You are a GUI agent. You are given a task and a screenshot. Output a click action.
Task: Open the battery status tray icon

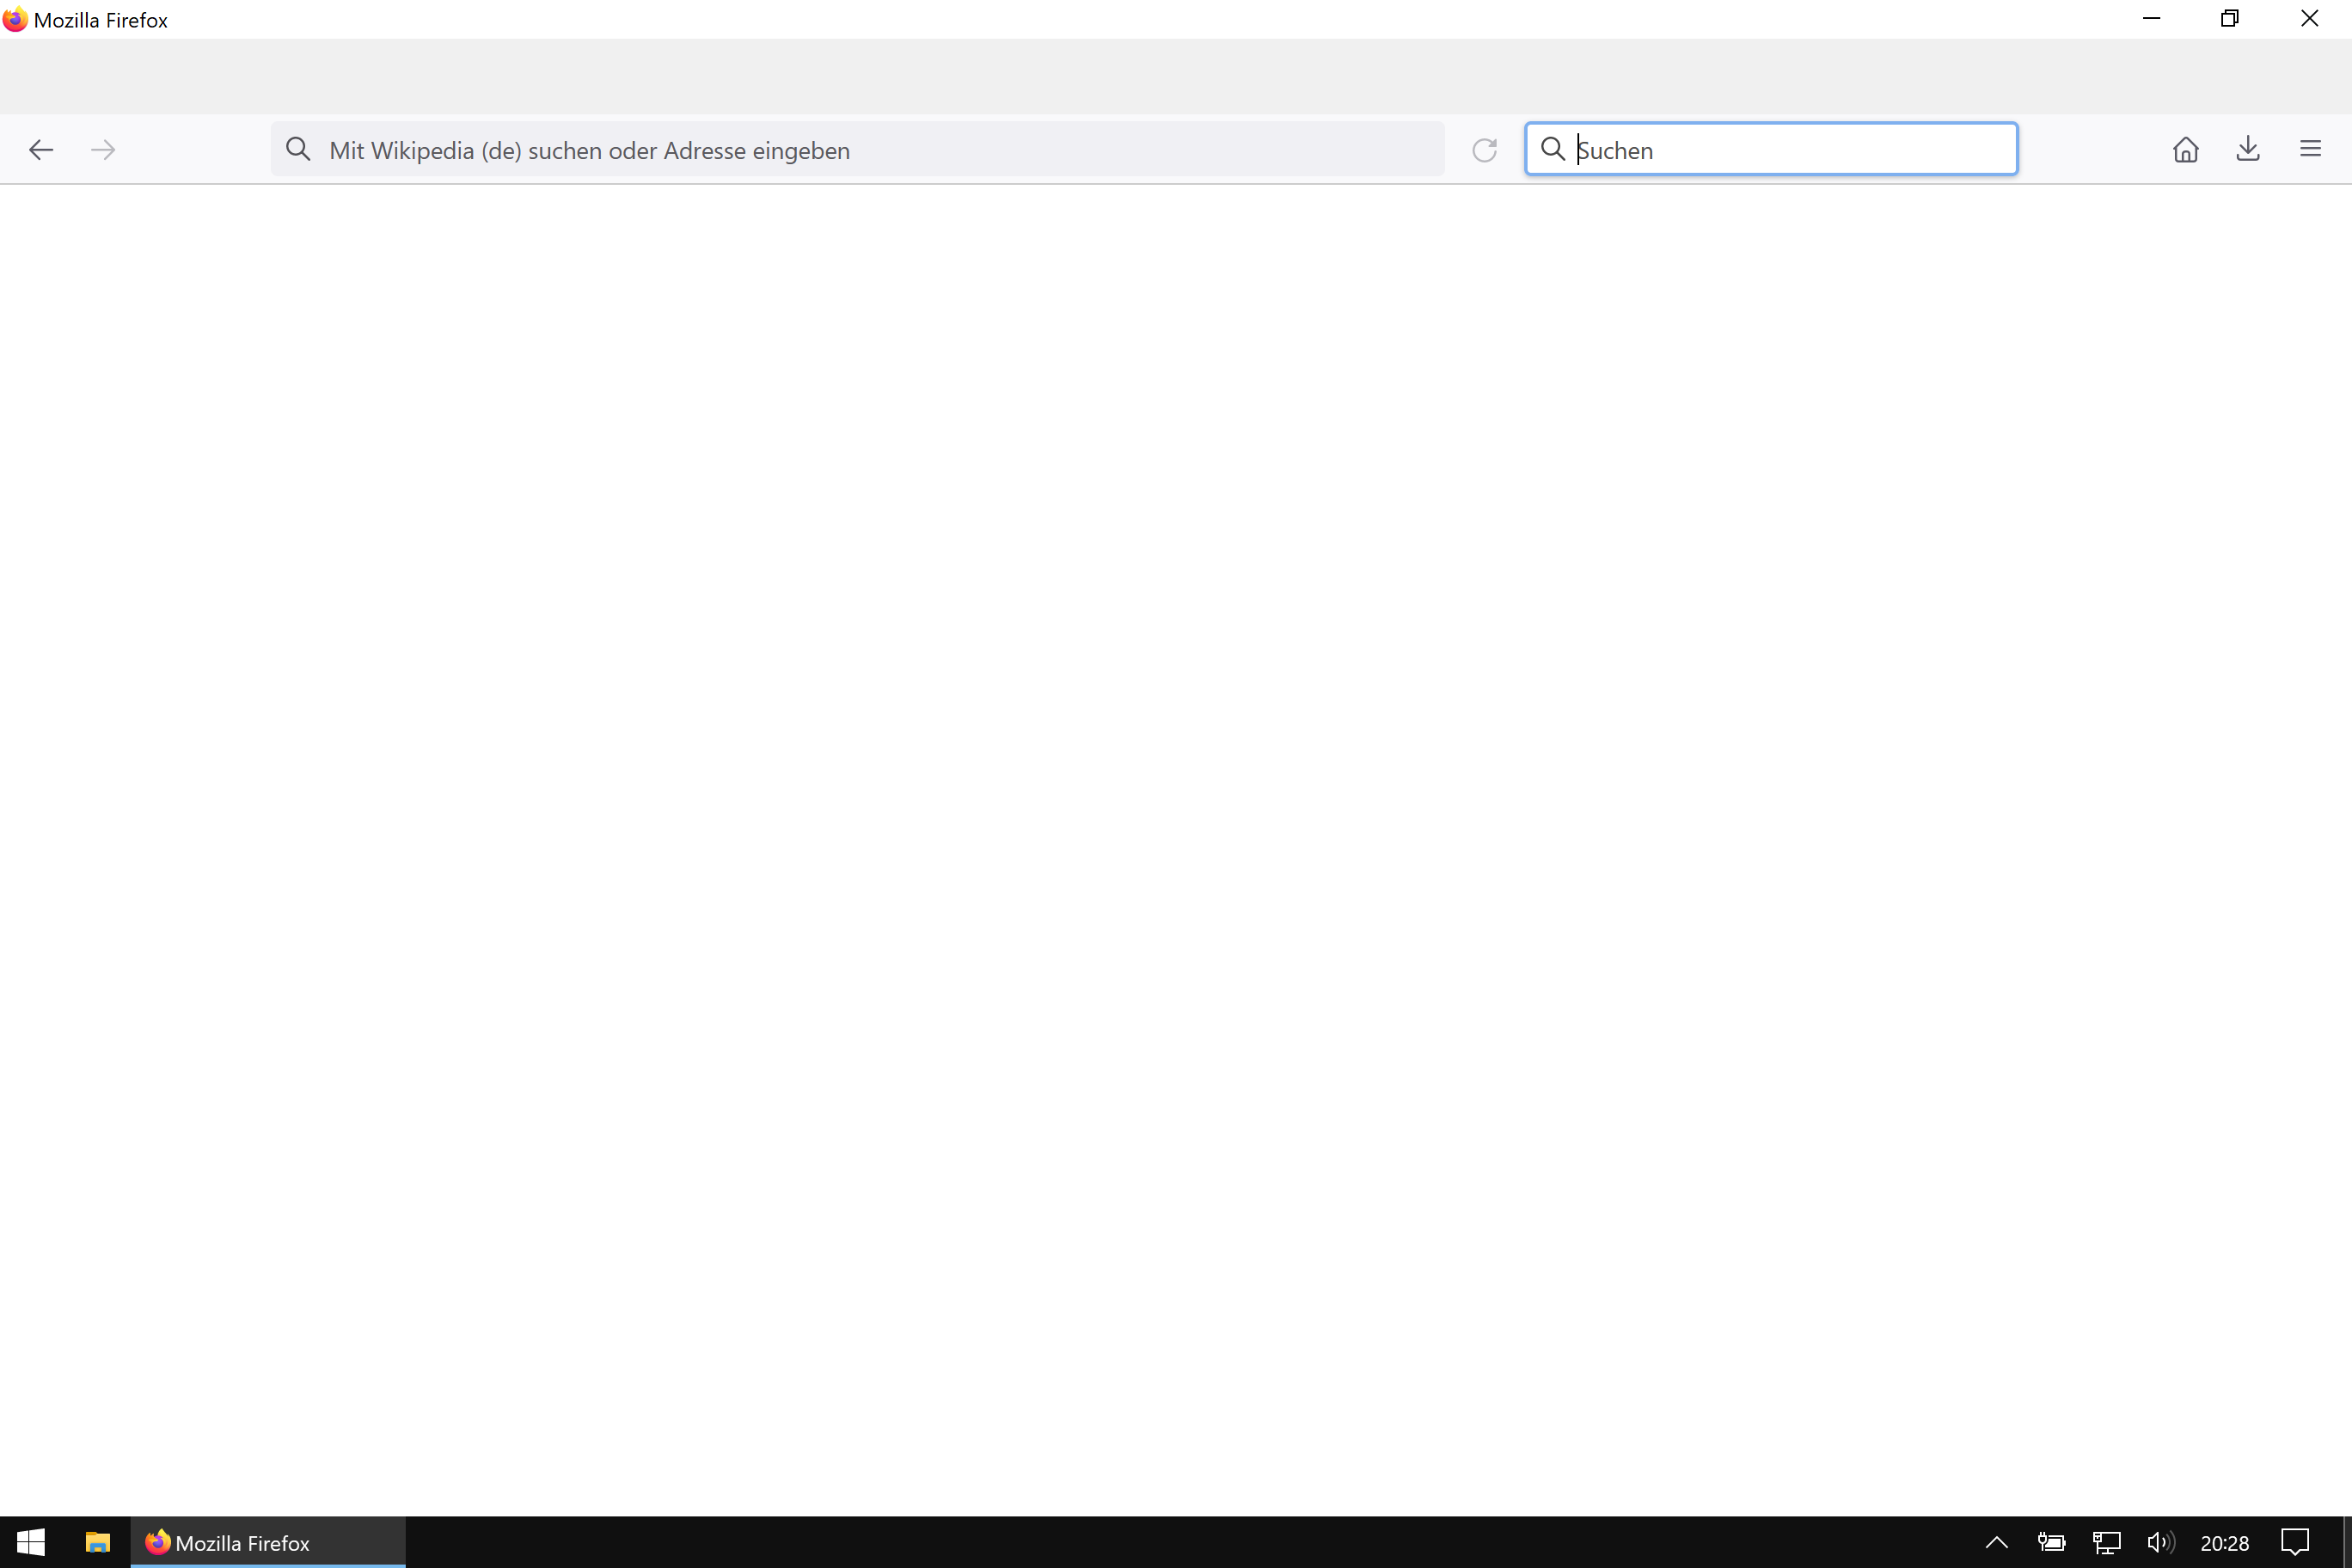tap(2051, 1542)
